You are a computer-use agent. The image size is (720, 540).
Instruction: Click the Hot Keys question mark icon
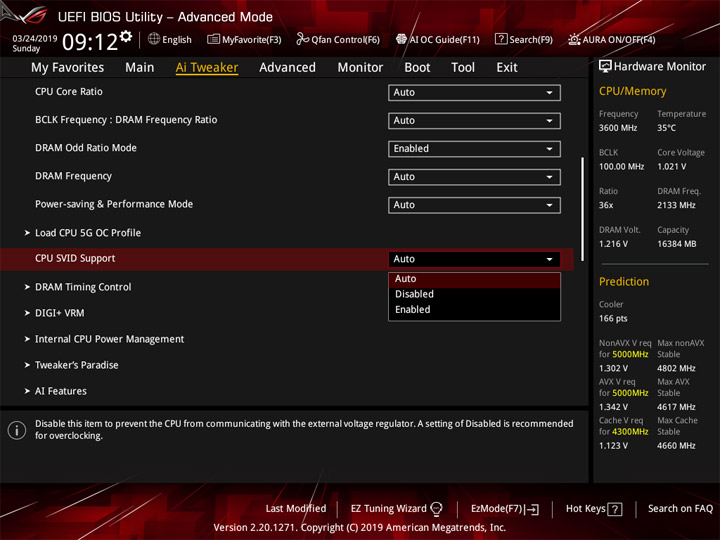614,509
